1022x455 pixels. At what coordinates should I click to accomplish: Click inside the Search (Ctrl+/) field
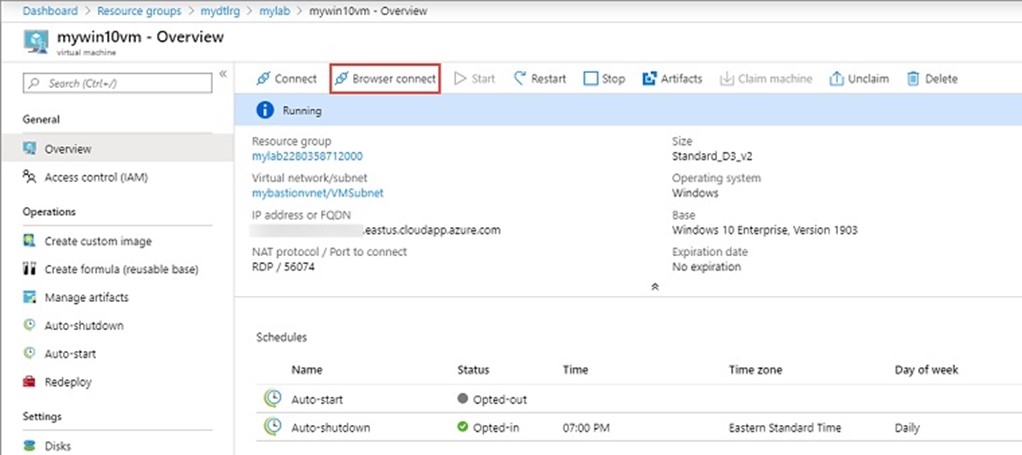pos(117,83)
